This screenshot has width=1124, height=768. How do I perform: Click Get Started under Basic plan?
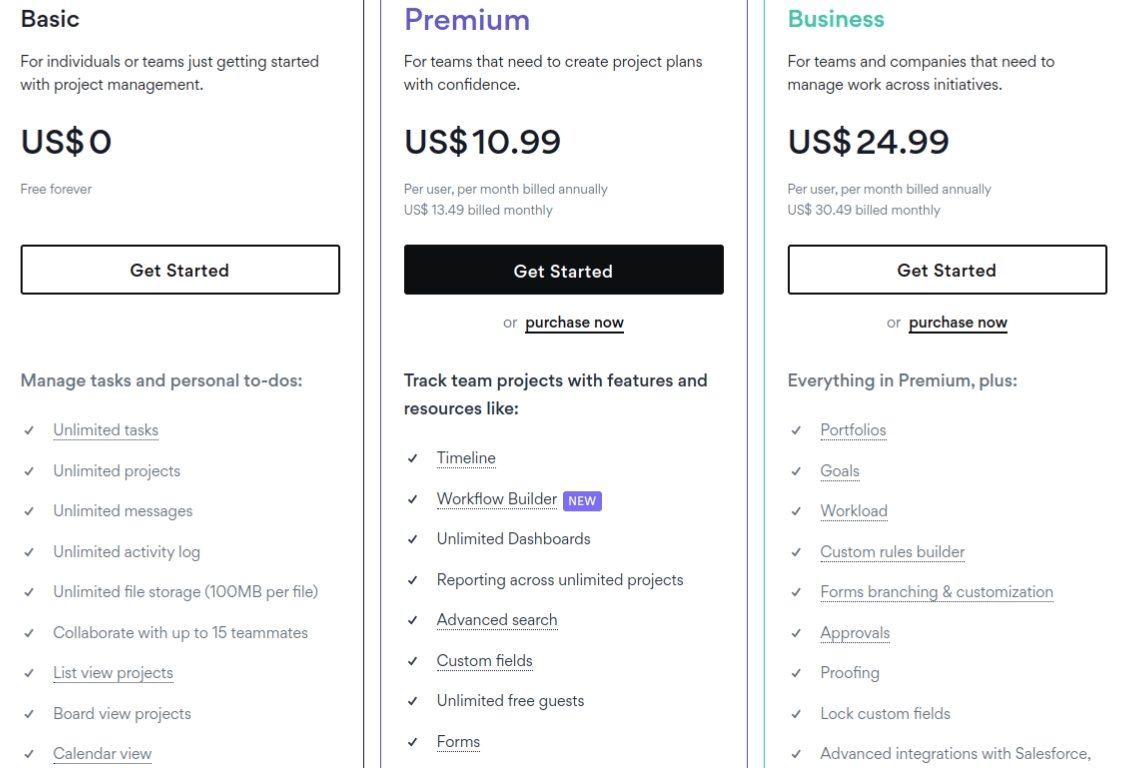coord(180,270)
